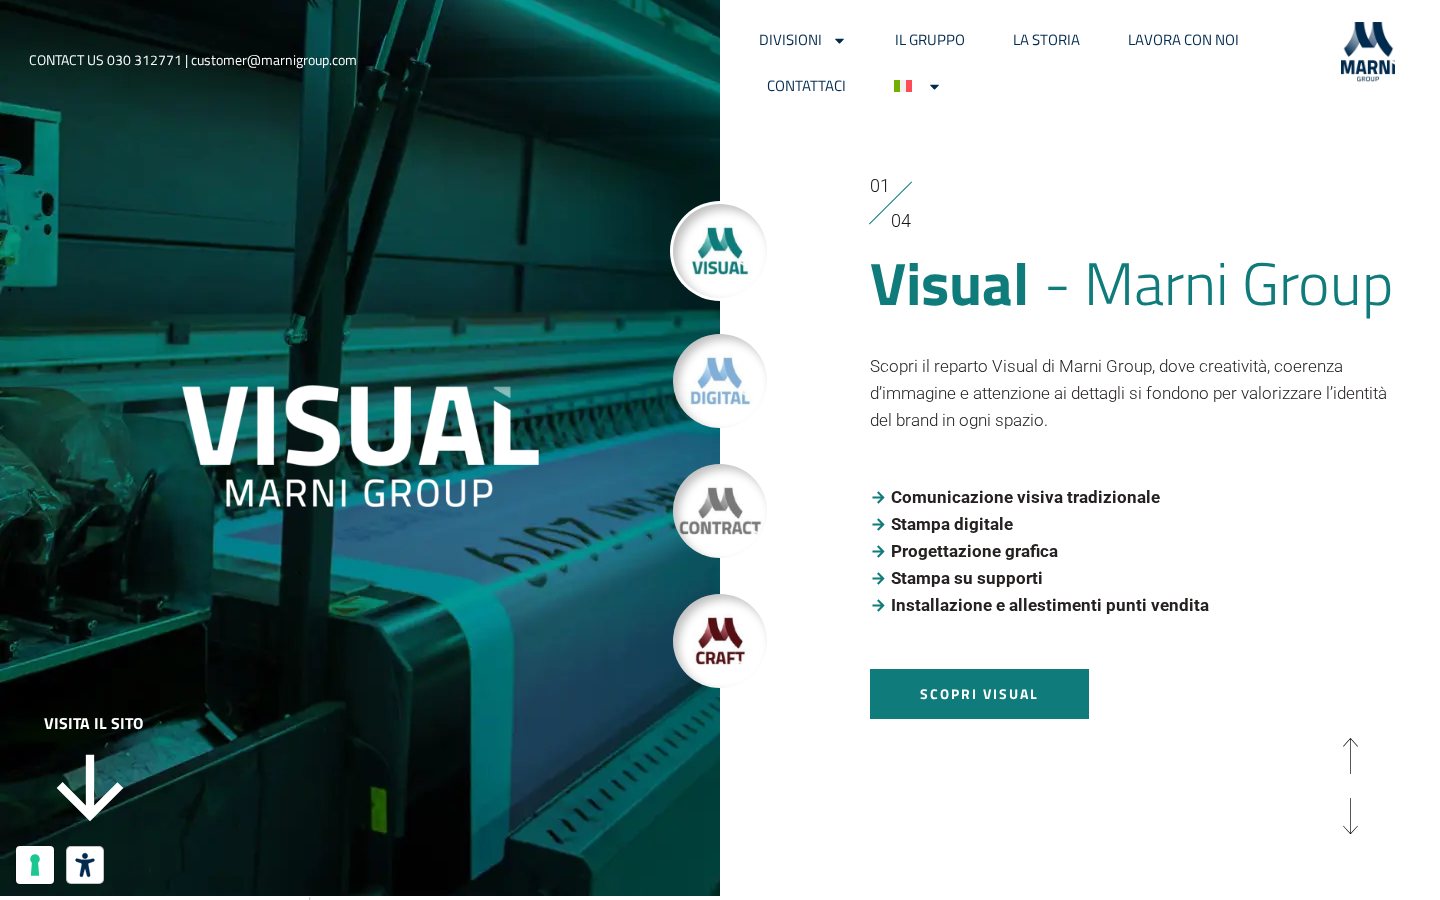Image resolution: width=1440 pixels, height=900 pixels.
Task: Select the Contract division circle icon
Action: click(719, 511)
